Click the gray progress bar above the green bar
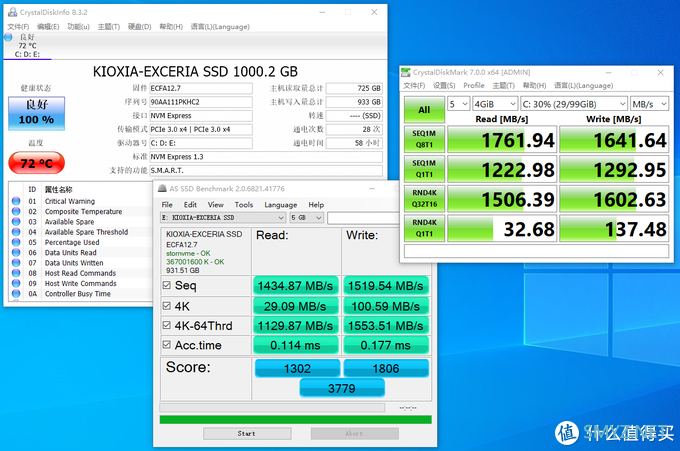 (x=272, y=408)
